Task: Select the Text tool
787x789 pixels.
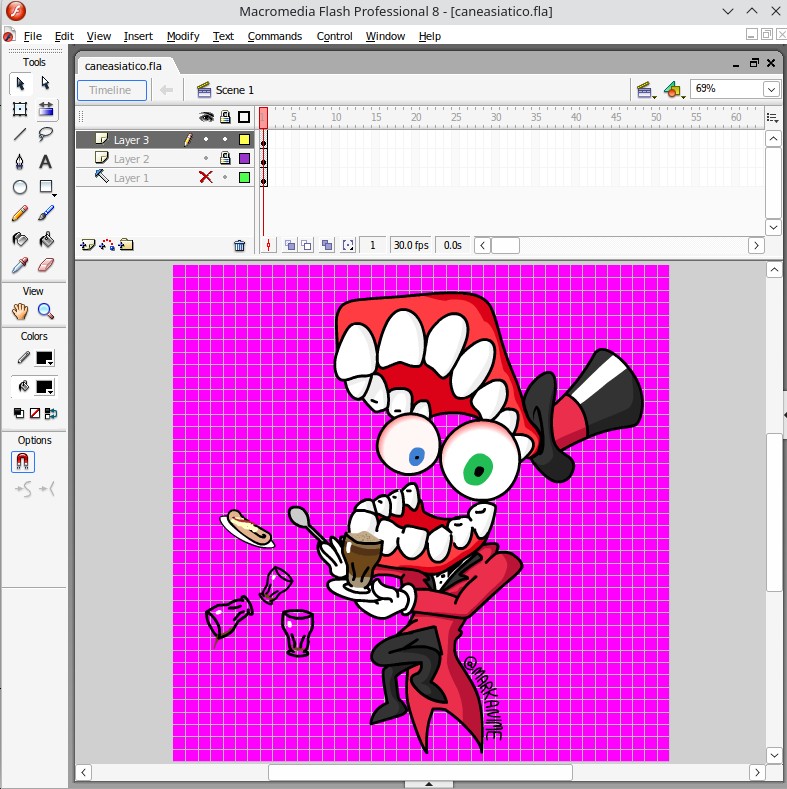Action: 46,162
